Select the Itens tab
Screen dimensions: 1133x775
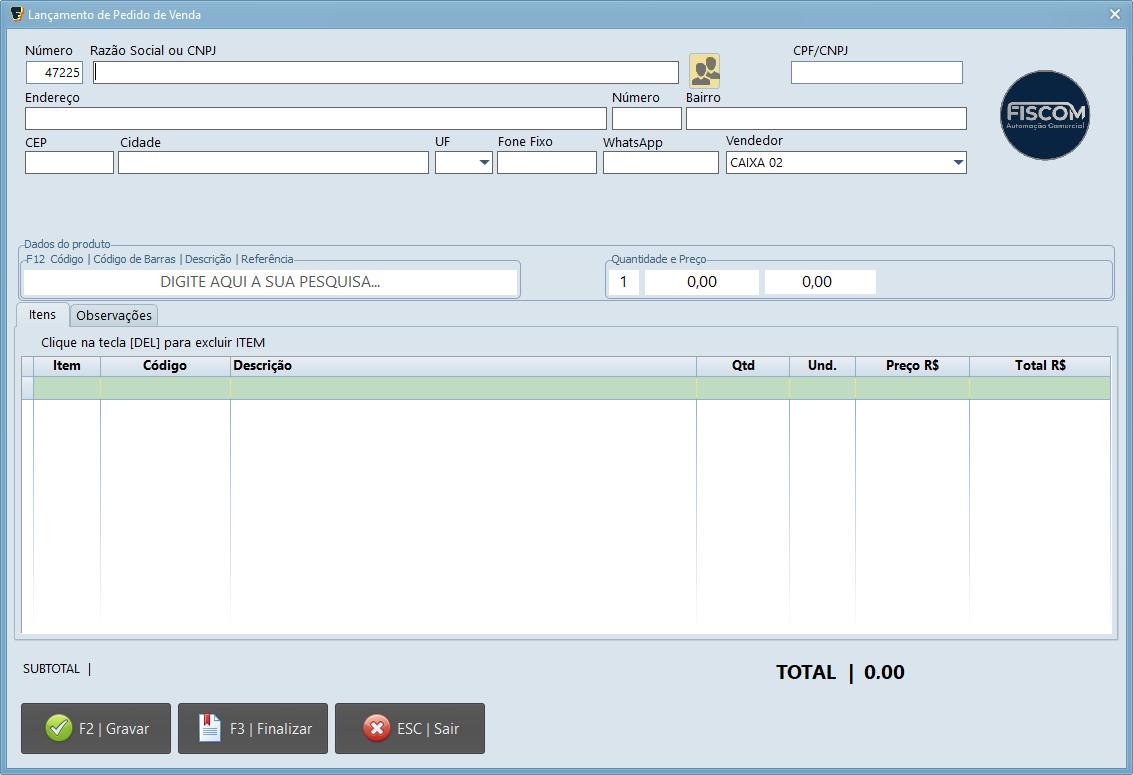[42, 314]
